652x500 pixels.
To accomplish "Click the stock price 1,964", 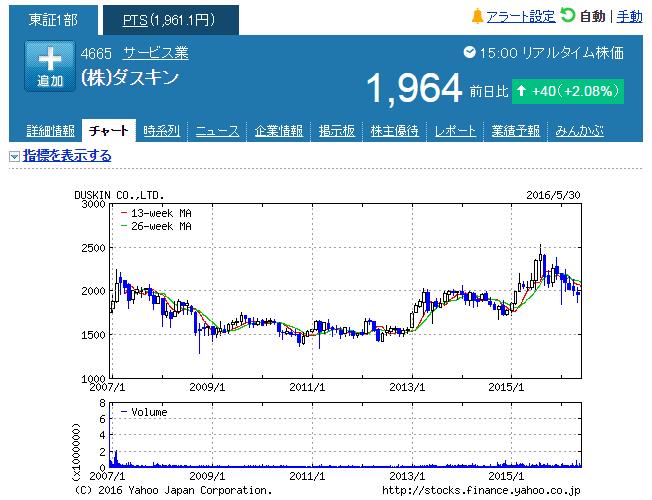I will (414, 88).
